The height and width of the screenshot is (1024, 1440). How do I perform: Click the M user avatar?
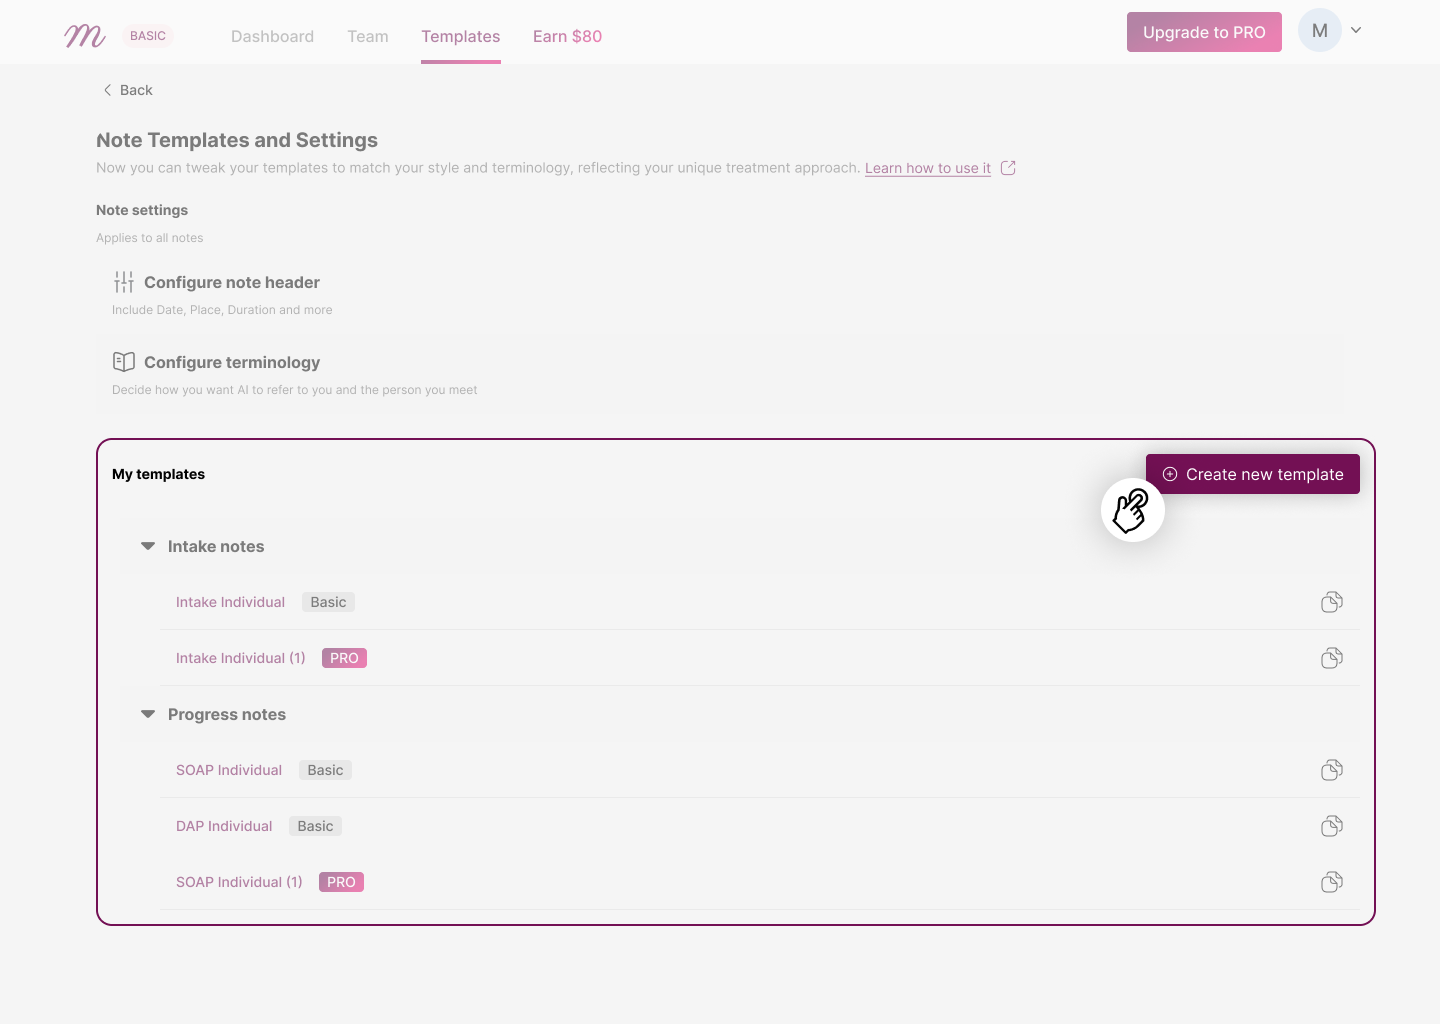tap(1320, 31)
